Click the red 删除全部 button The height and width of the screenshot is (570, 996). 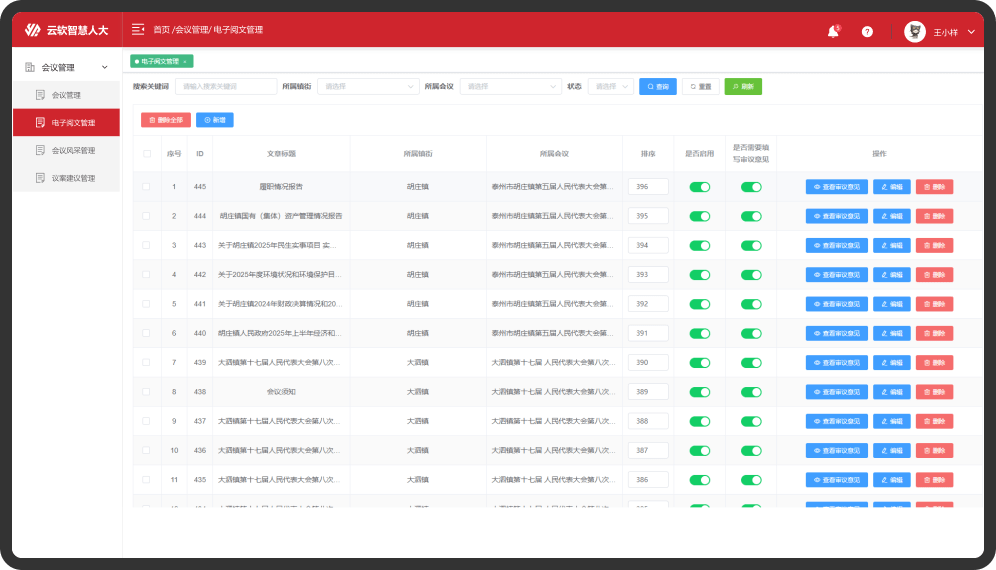[x=166, y=120]
